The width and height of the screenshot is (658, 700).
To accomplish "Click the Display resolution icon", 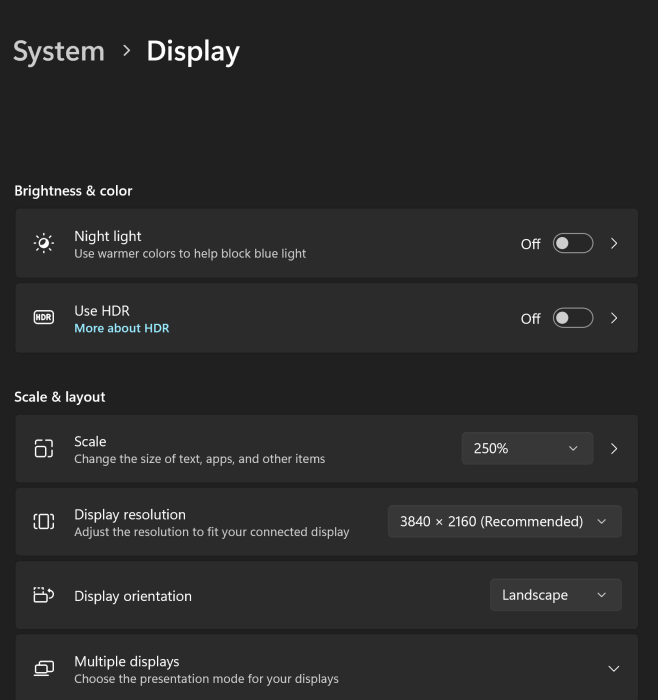I will click(x=44, y=521).
